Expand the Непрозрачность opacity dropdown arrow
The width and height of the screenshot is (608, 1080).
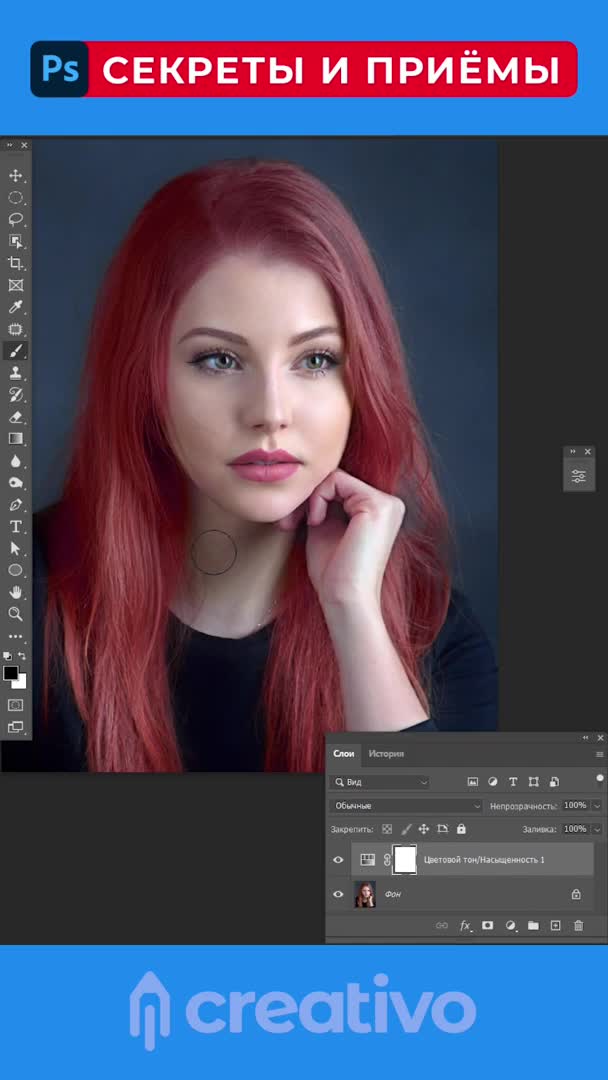(597, 806)
